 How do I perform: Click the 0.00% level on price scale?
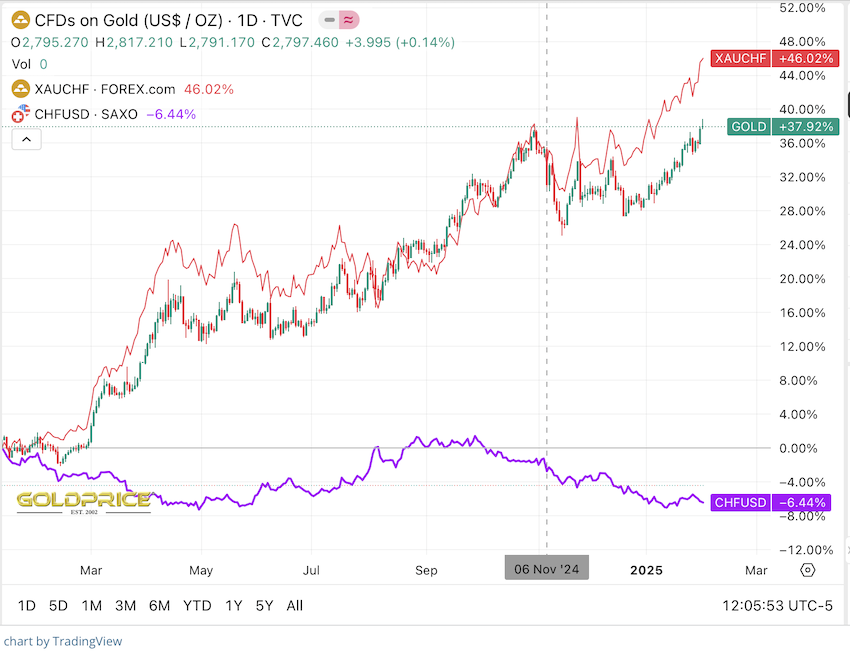point(798,448)
